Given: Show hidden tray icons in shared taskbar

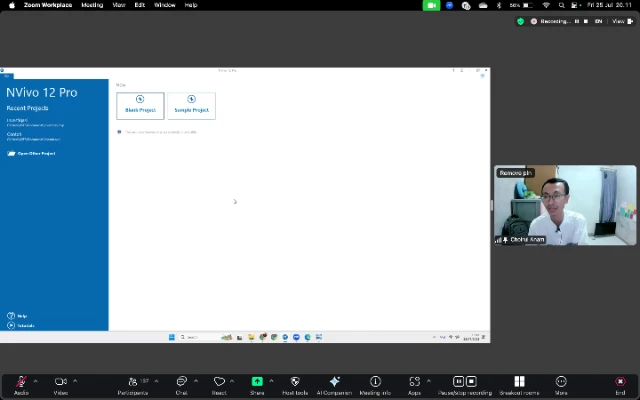Looking at the screenshot, I should (434, 337).
